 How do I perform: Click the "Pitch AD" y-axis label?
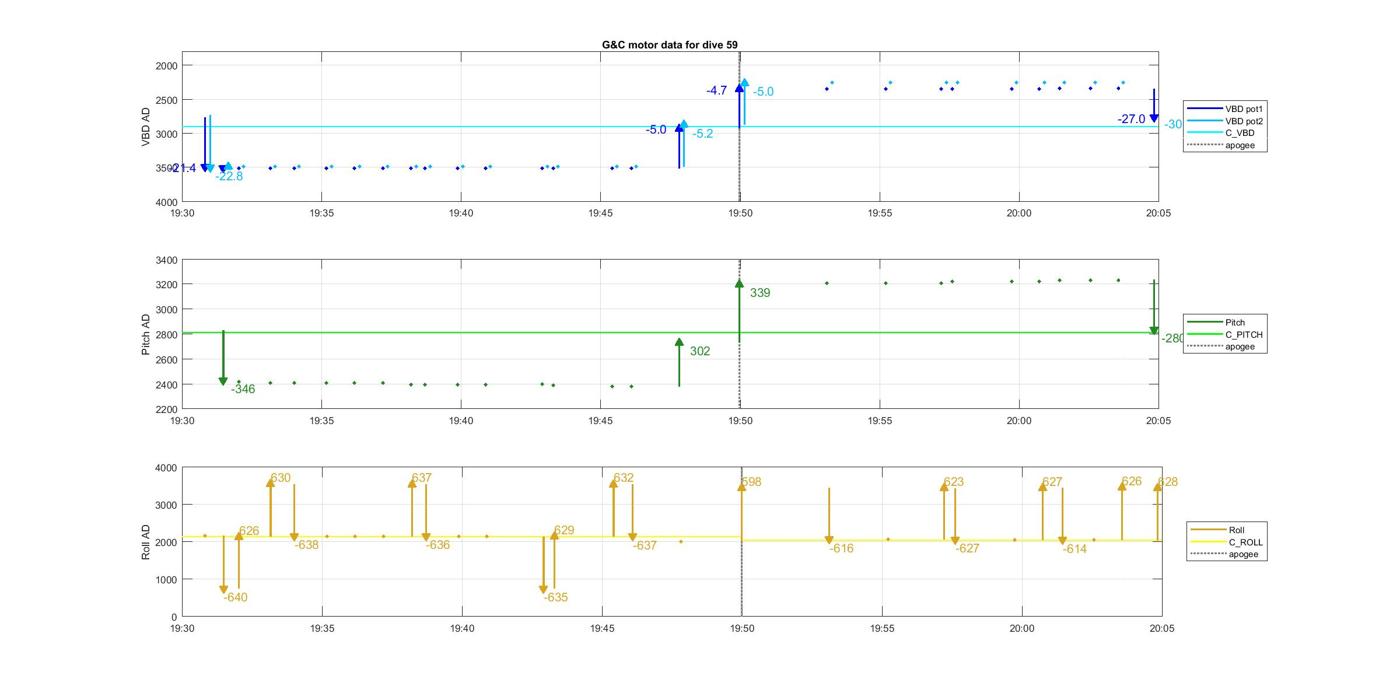pyautogui.click(x=146, y=335)
